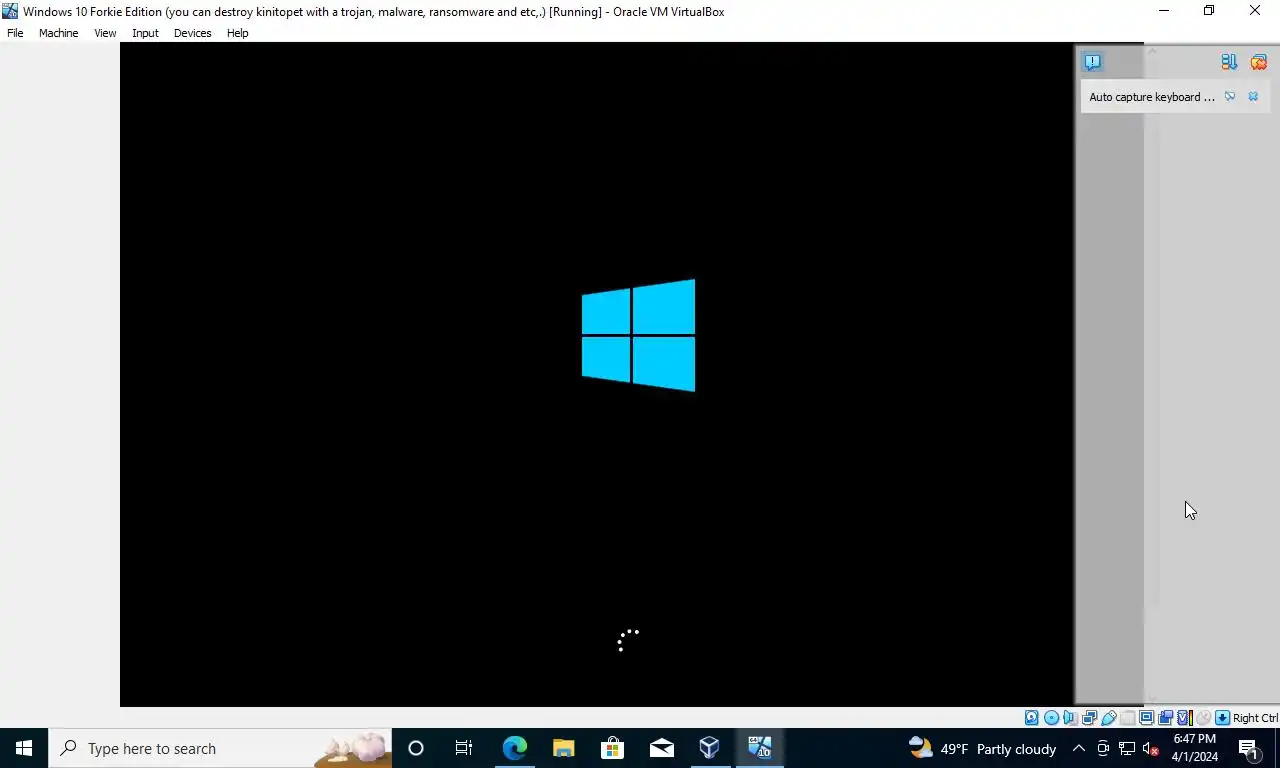Open Cortana from the taskbar

click(416, 748)
